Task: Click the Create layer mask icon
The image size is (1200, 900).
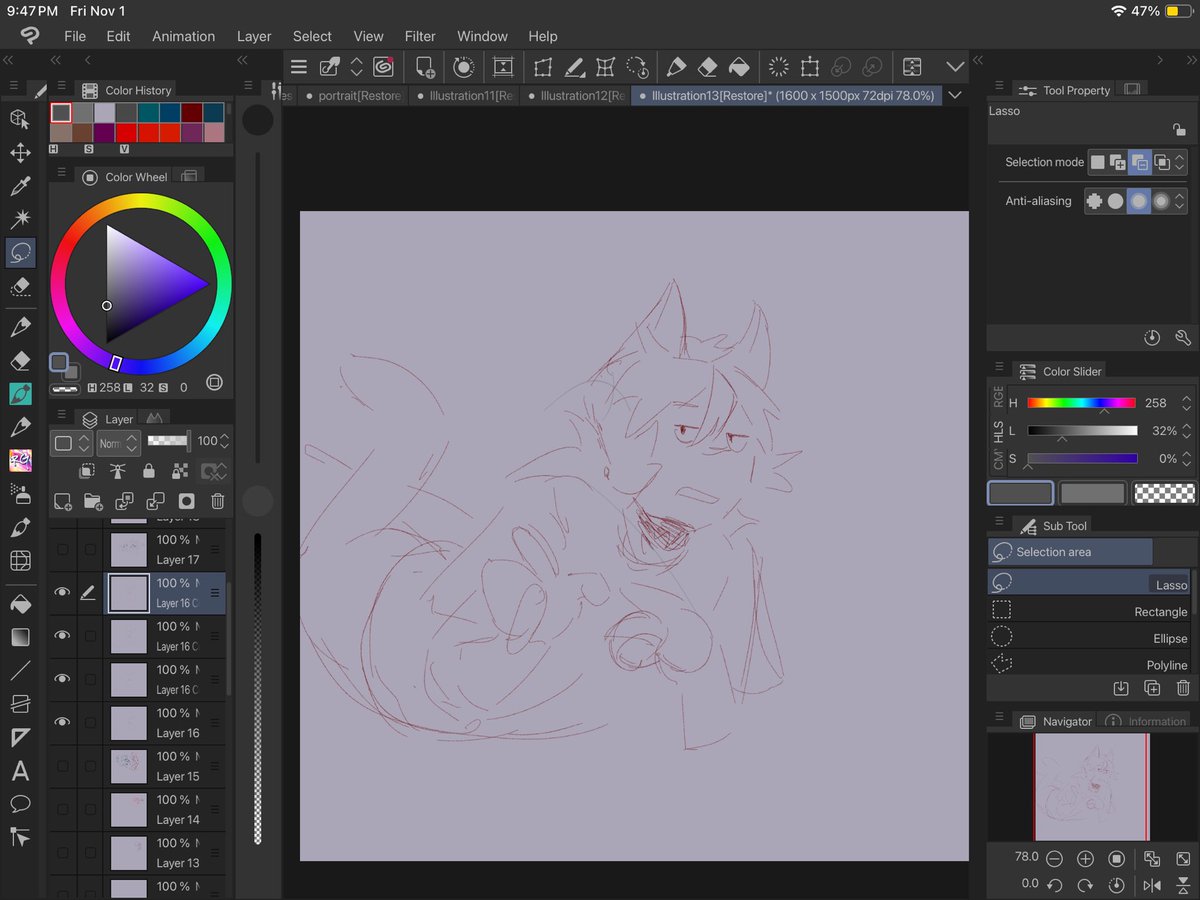Action: [x=186, y=501]
